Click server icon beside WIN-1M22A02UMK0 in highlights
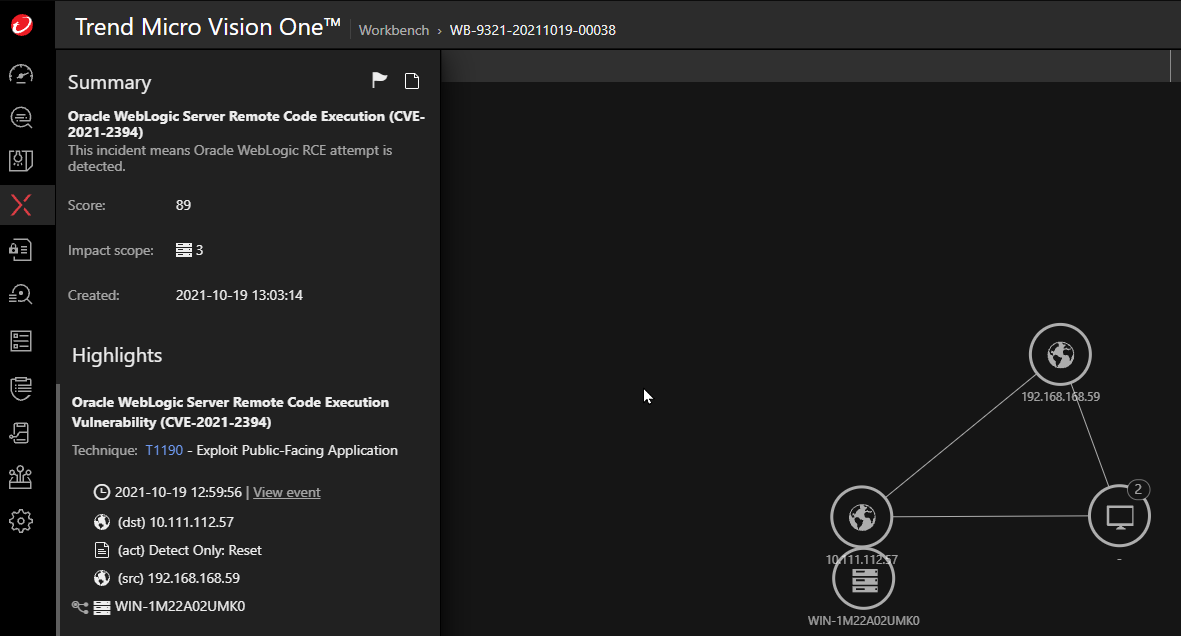The height and width of the screenshot is (636, 1181). (102, 607)
